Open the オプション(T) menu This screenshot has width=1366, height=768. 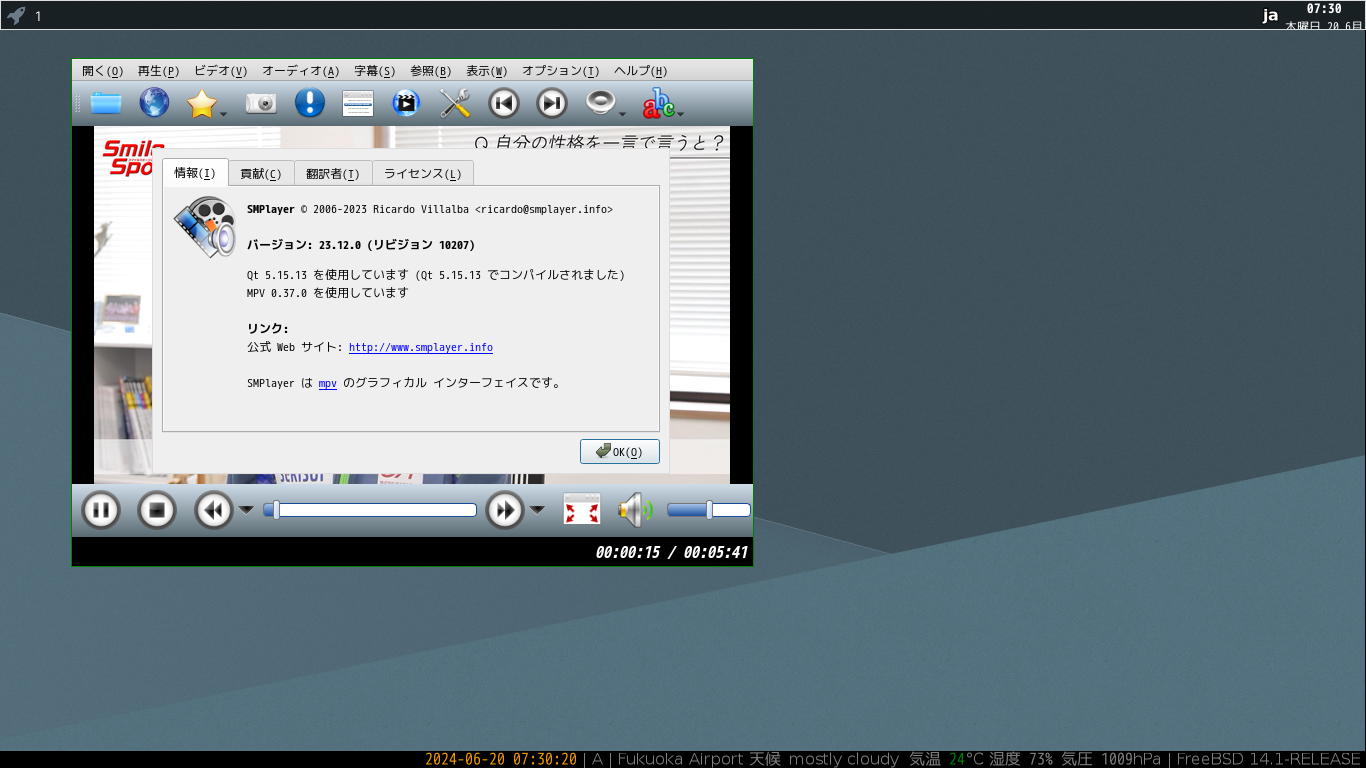pyautogui.click(x=560, y=71)
